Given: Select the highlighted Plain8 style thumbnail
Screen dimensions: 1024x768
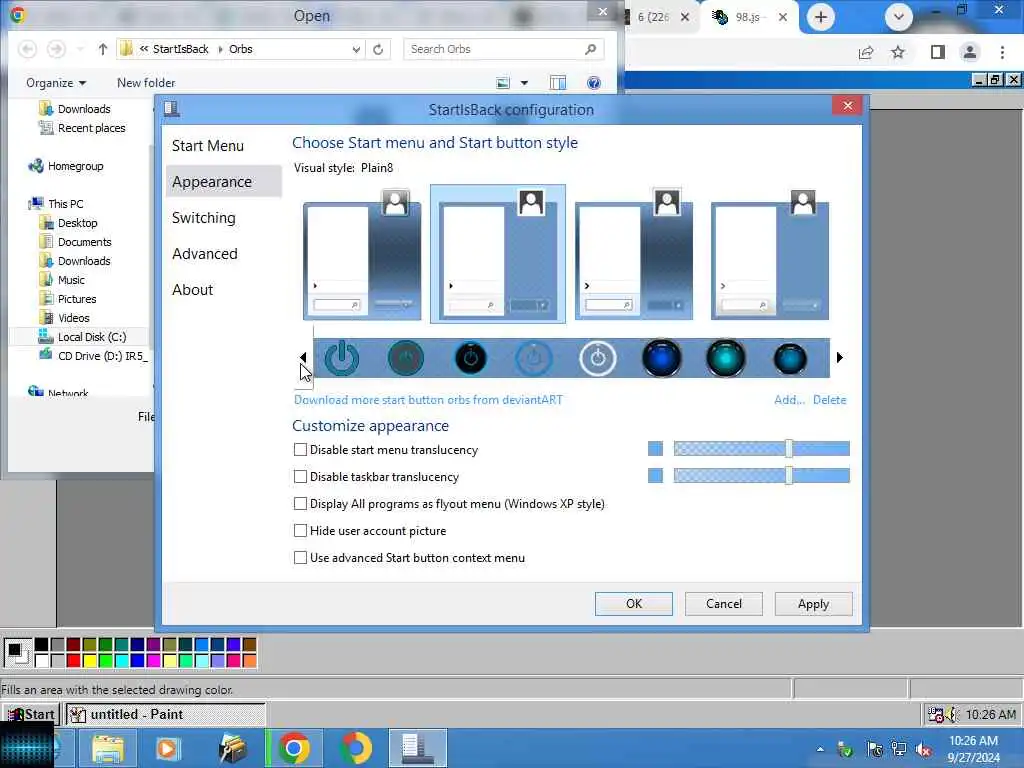Looking at the screenshot, I should [498, 254].
